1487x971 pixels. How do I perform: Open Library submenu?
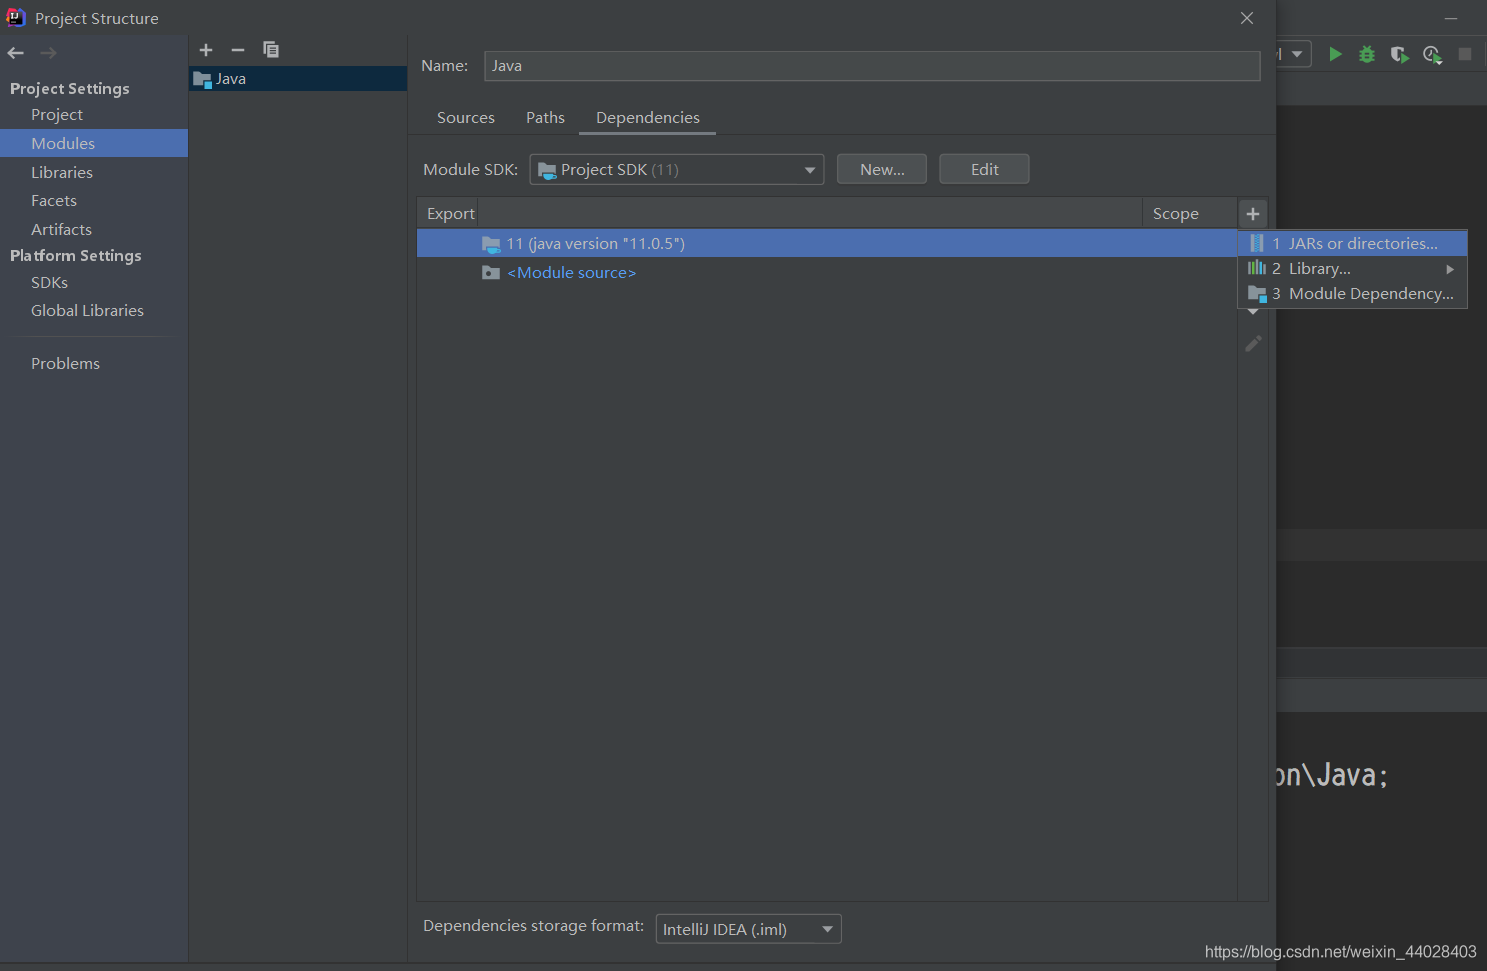(1353, 269)
